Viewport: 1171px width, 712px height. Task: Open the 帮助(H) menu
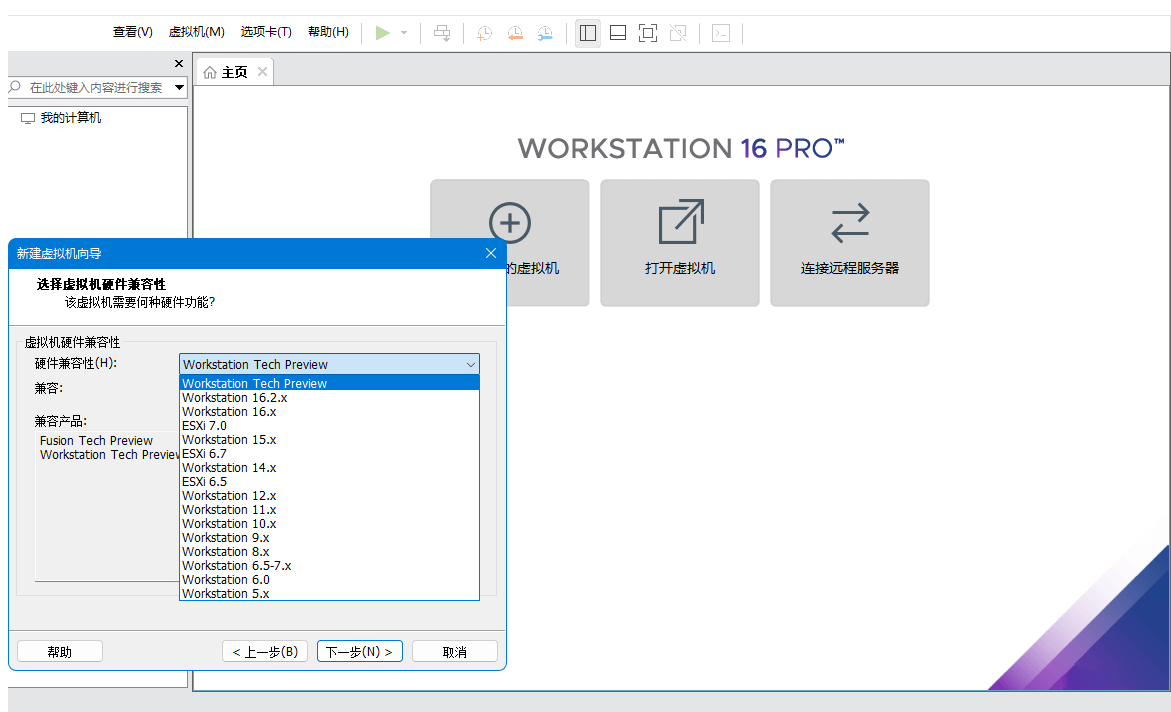[328, 32]
